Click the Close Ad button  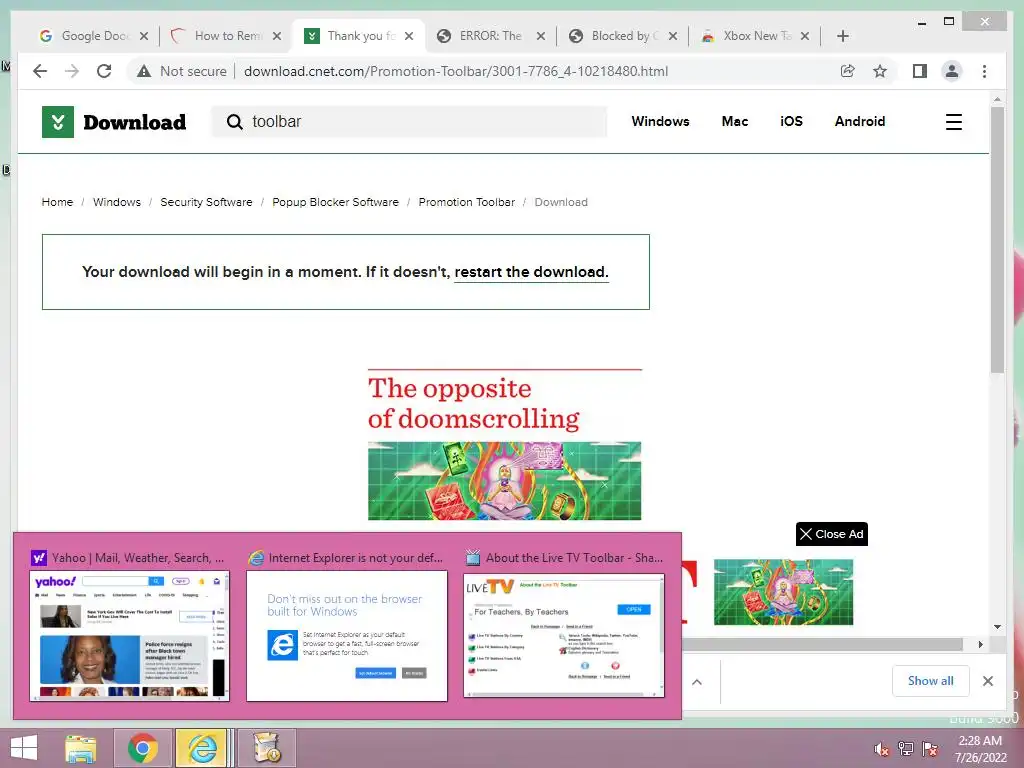pos(831,534)
